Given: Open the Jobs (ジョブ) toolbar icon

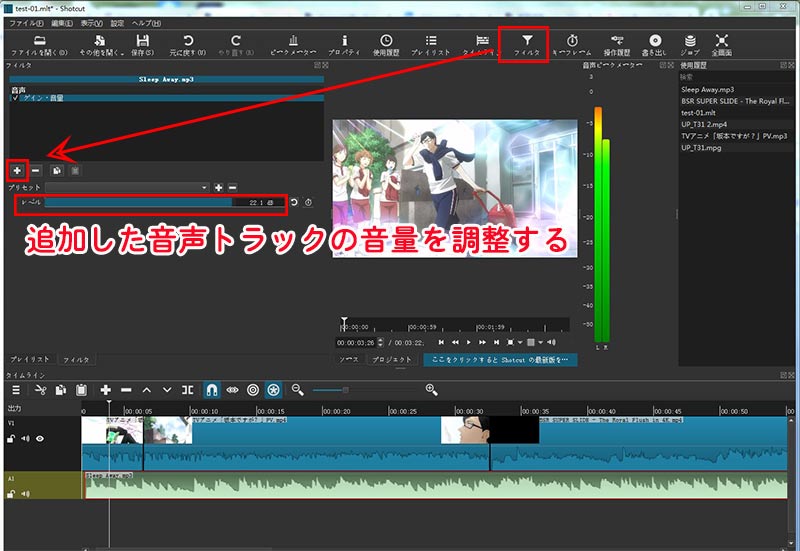Looking at the screenshot, I should click(x=690, y=45).
